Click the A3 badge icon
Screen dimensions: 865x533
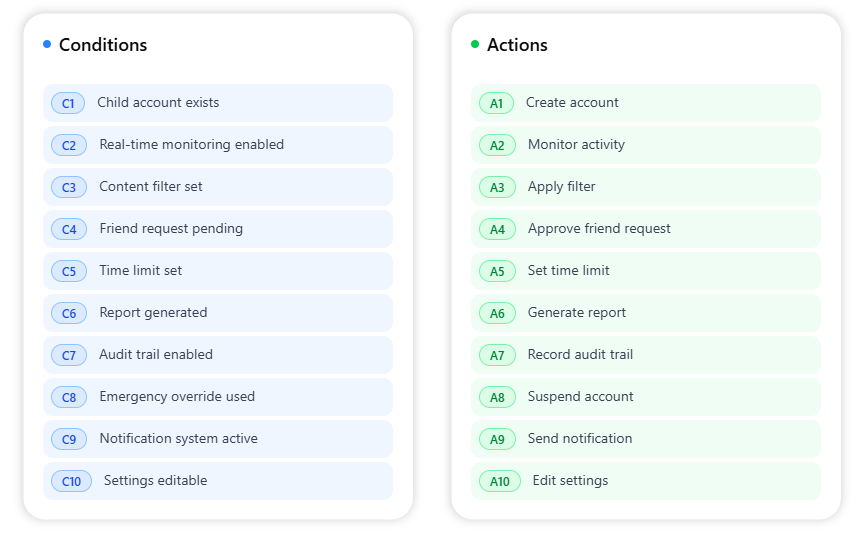(x=497, y=187)
